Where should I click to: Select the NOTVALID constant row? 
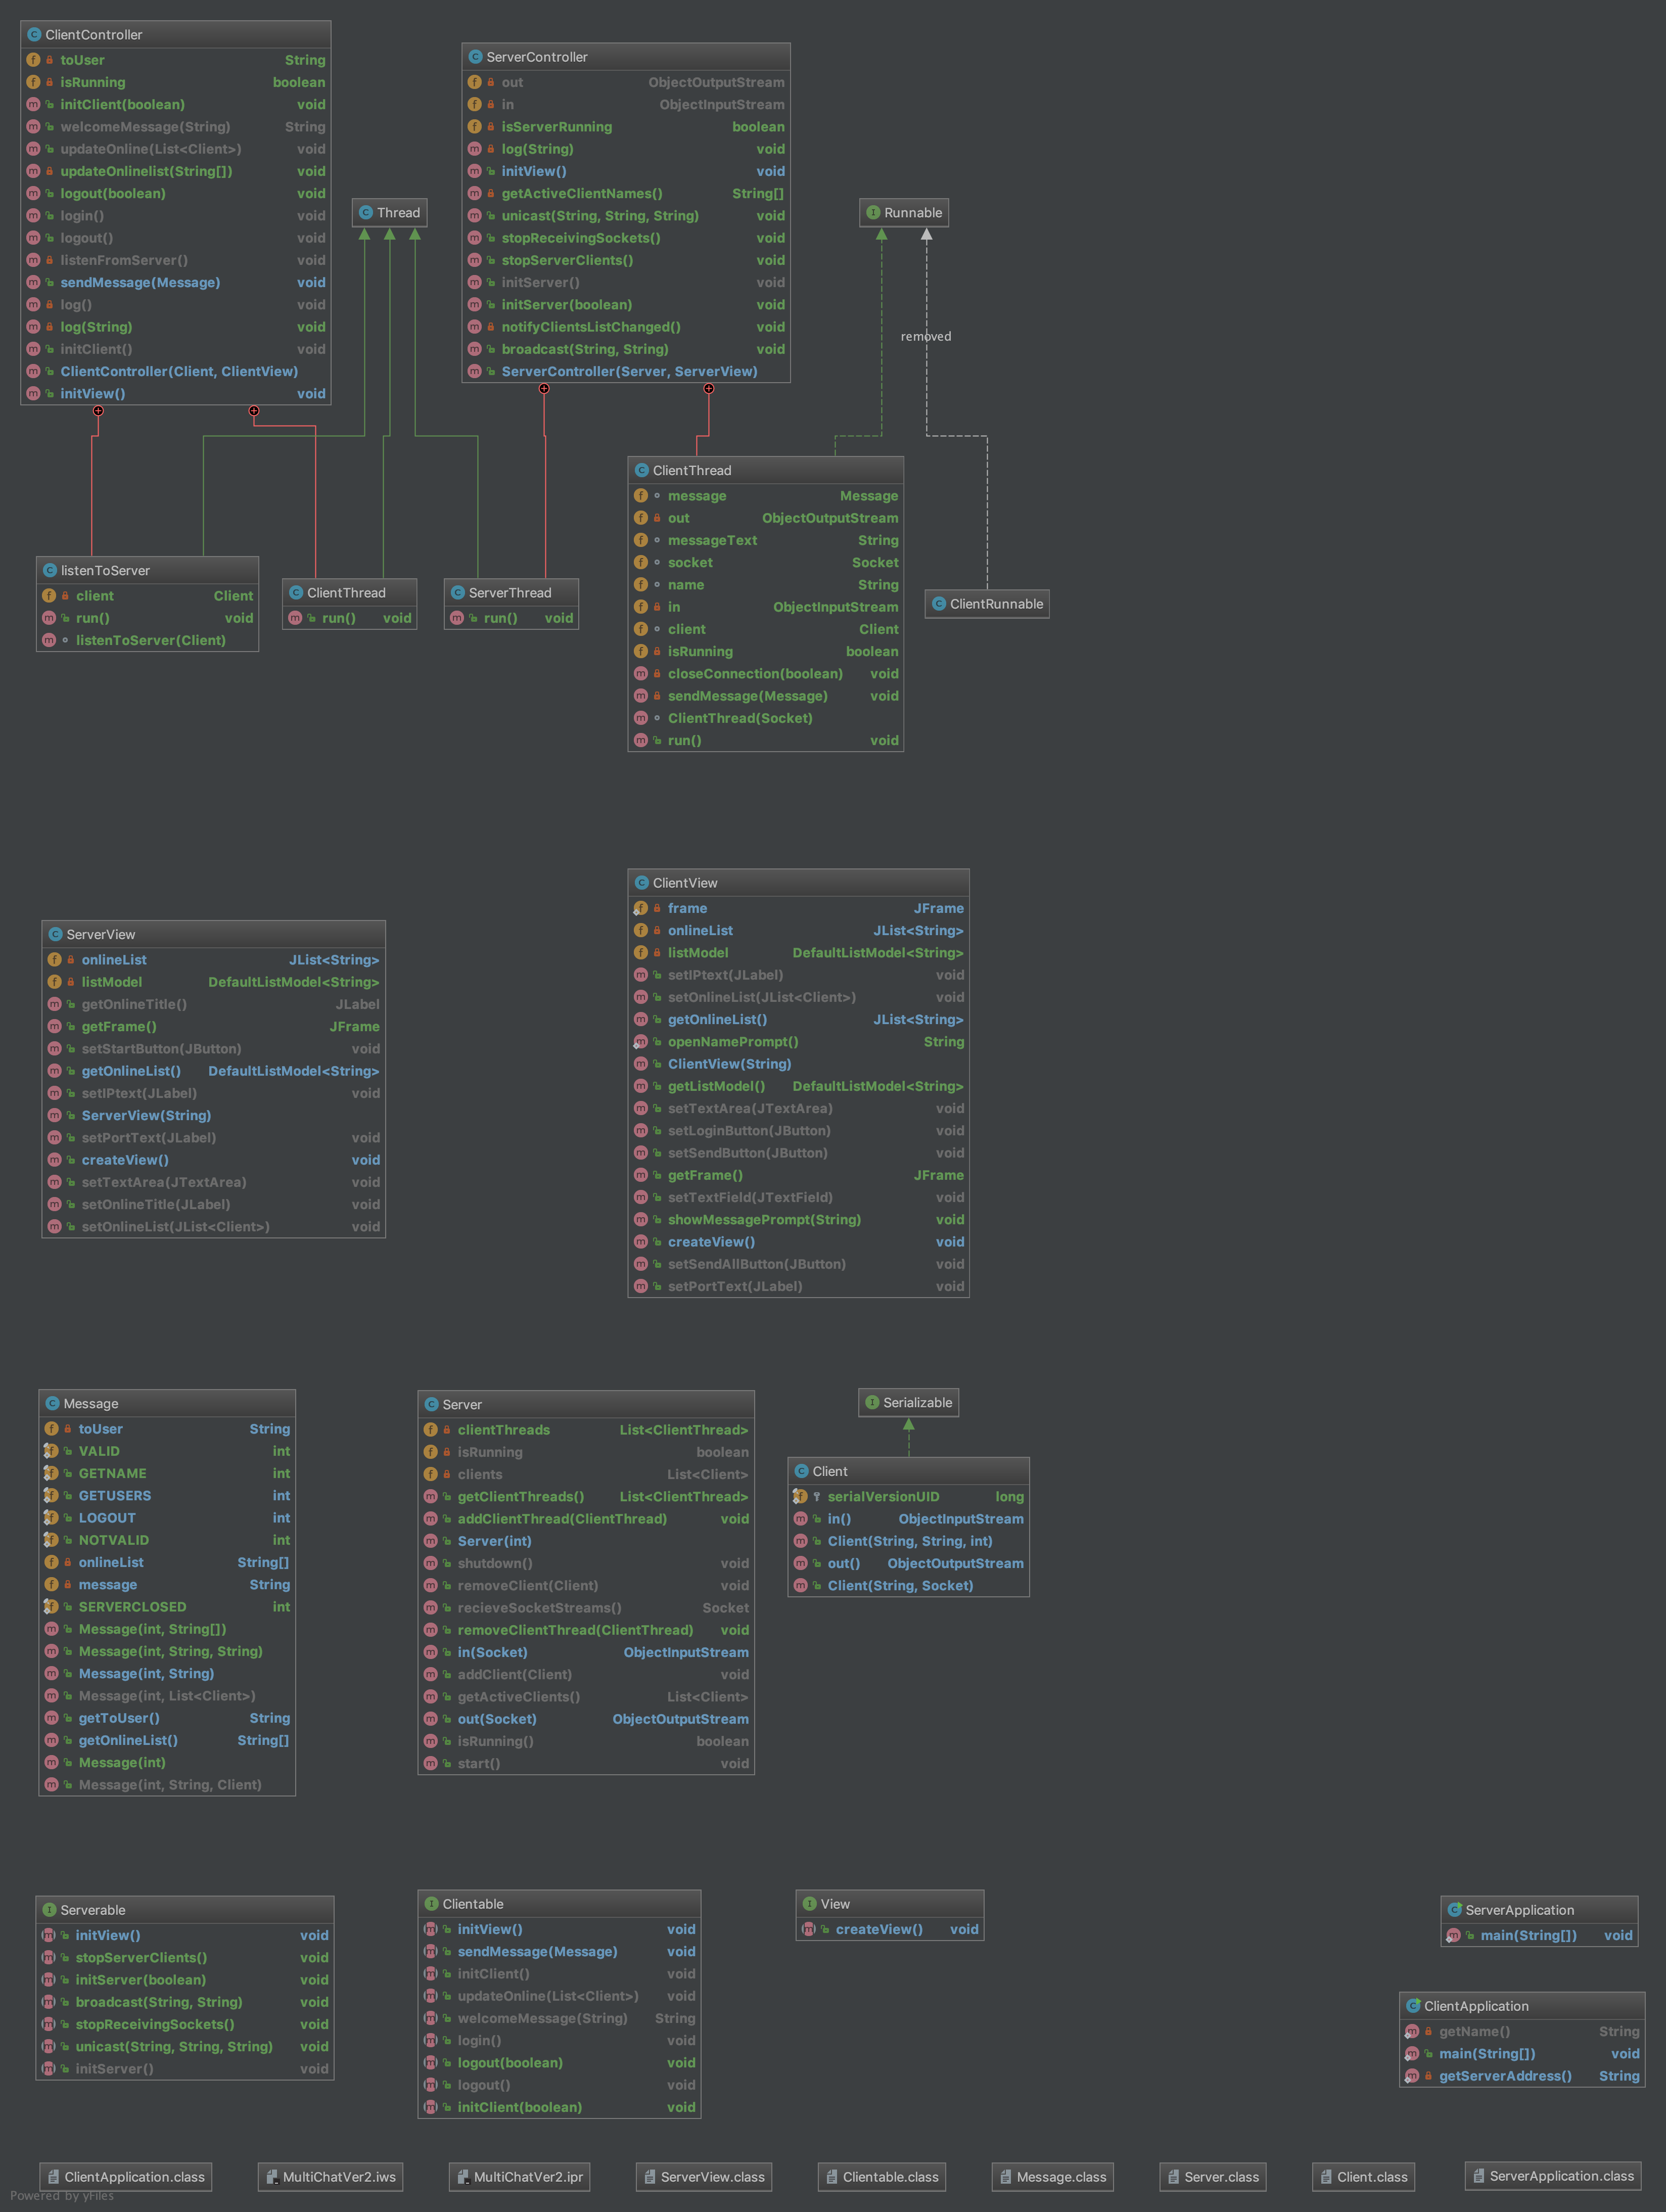167,1540
